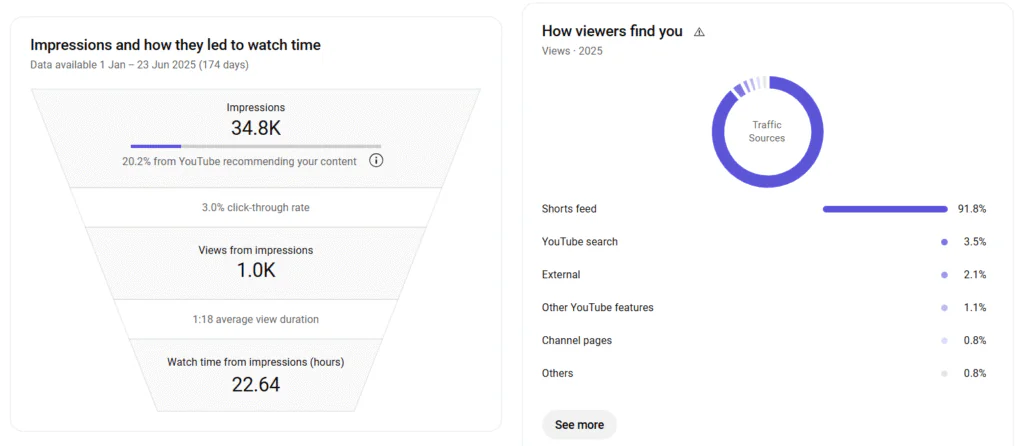
Task: Click the Views from impressions label
Action: click(256, 250)
